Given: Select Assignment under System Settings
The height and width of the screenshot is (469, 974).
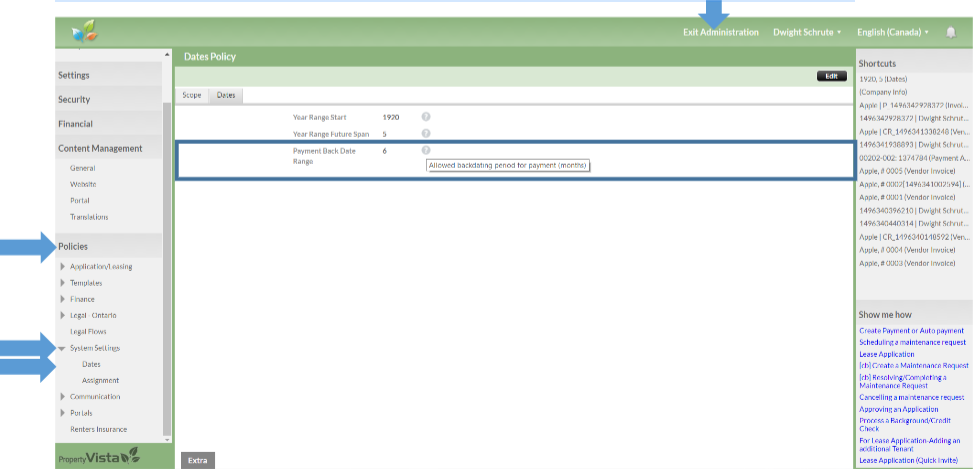Looking at the screenshot, I should pos(100,380).
